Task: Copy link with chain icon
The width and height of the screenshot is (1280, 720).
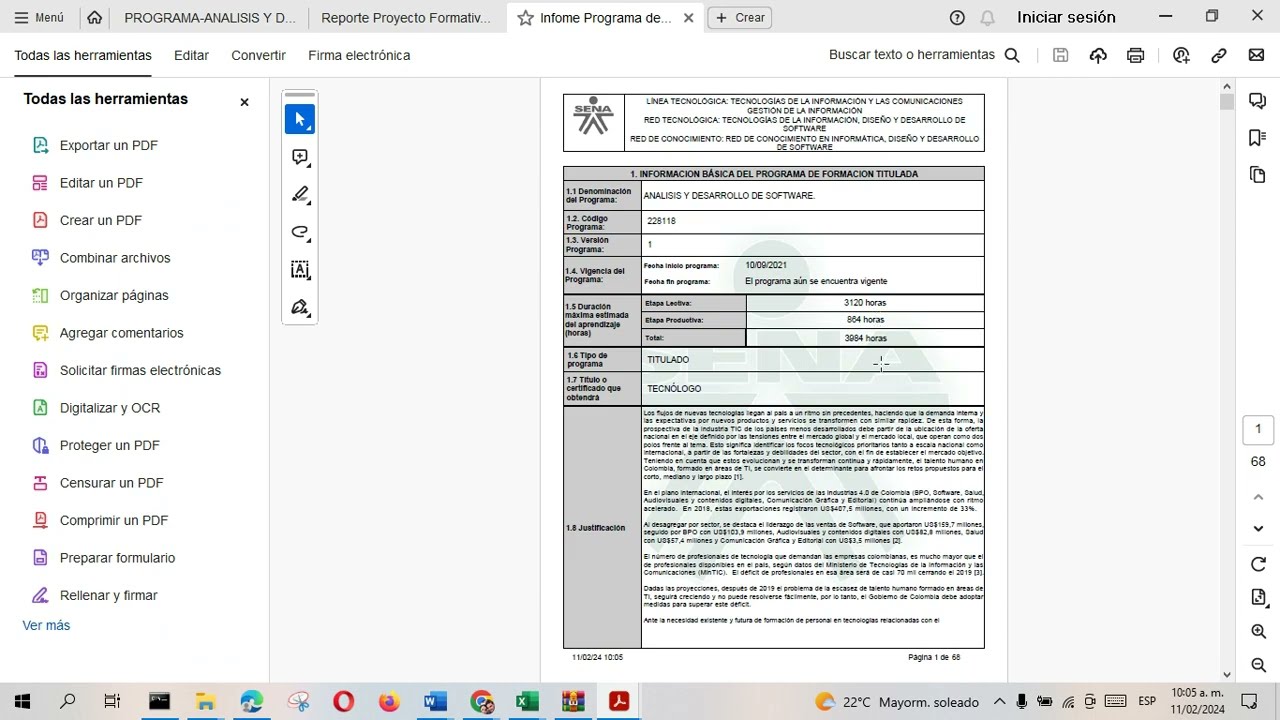Action: (x=1219, y=55)
